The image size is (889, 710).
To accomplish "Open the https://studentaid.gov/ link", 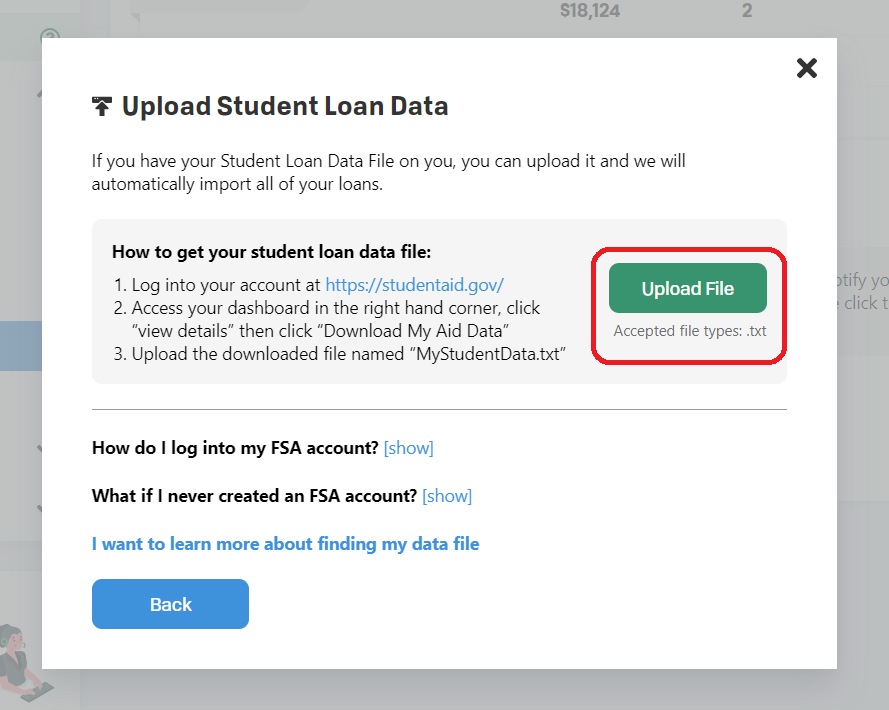I will [414, 285].
